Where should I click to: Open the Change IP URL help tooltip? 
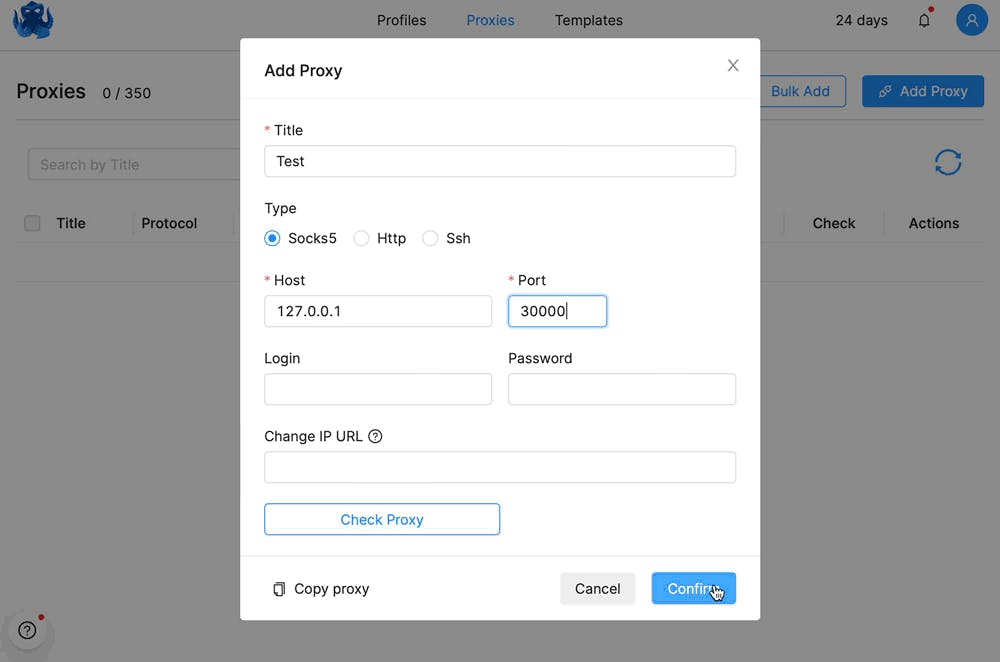[375, 436]
